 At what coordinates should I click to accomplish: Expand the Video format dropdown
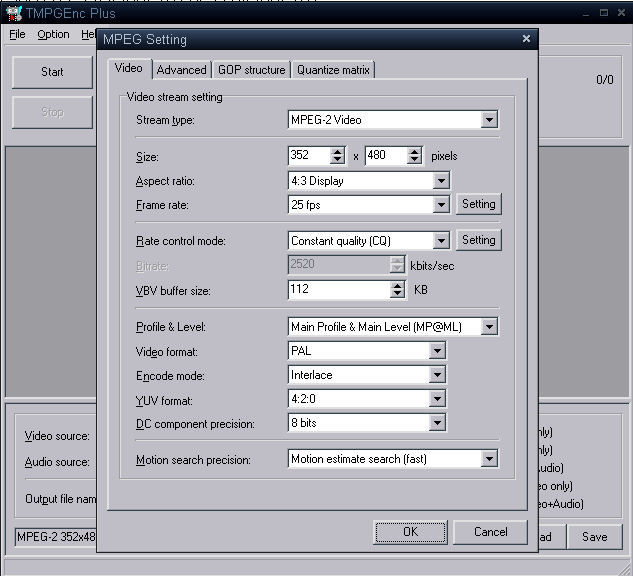coord(437,351)
